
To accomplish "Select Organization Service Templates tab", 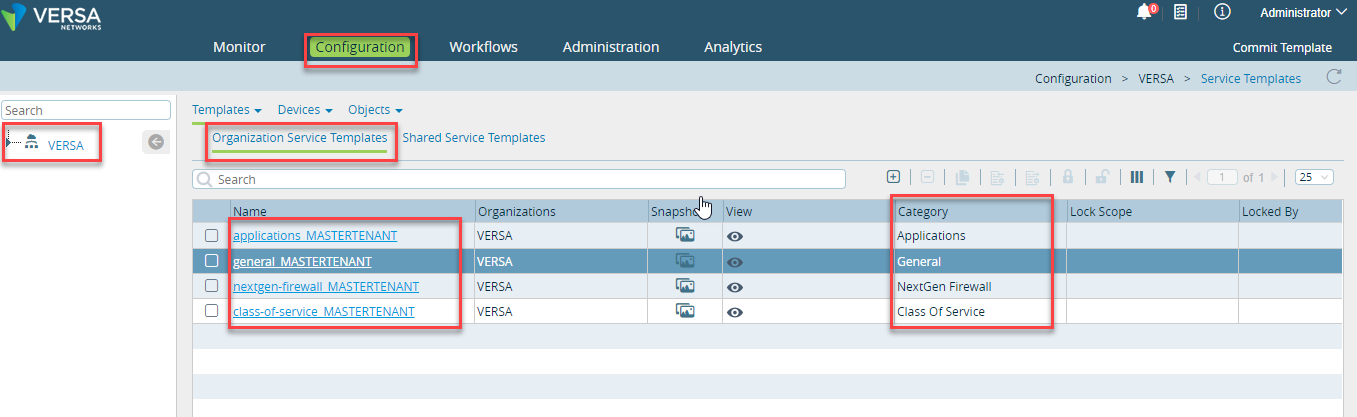I will [300, 138].
